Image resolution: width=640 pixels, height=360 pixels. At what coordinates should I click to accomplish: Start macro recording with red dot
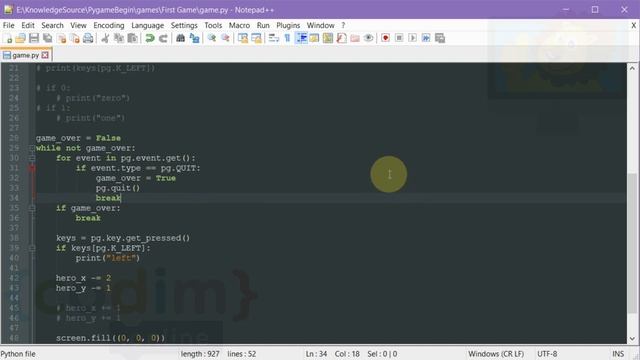click(385, 38)
